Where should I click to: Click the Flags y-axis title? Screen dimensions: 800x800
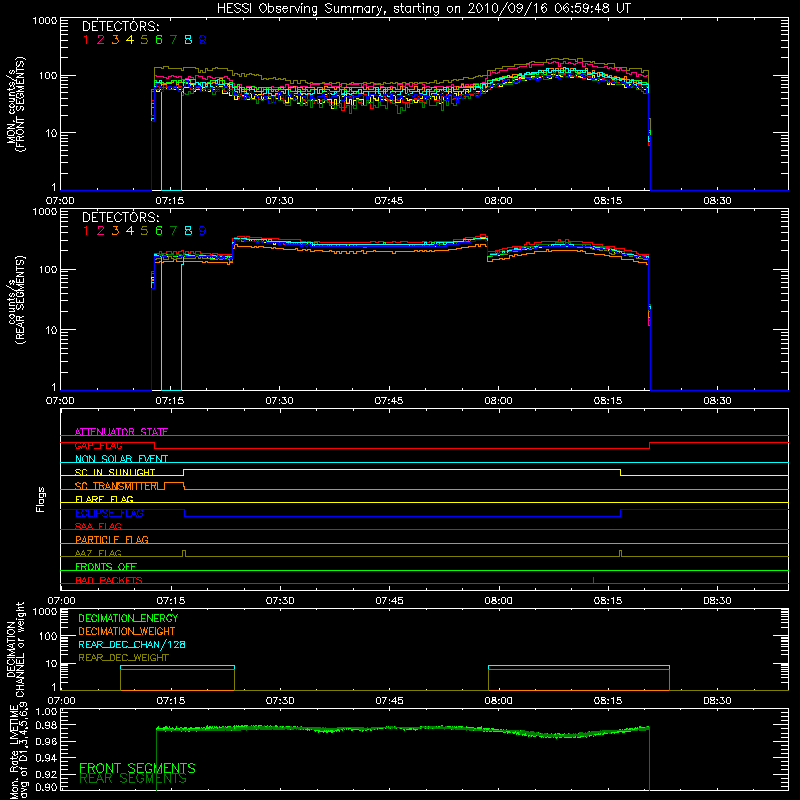pos(41,499)
